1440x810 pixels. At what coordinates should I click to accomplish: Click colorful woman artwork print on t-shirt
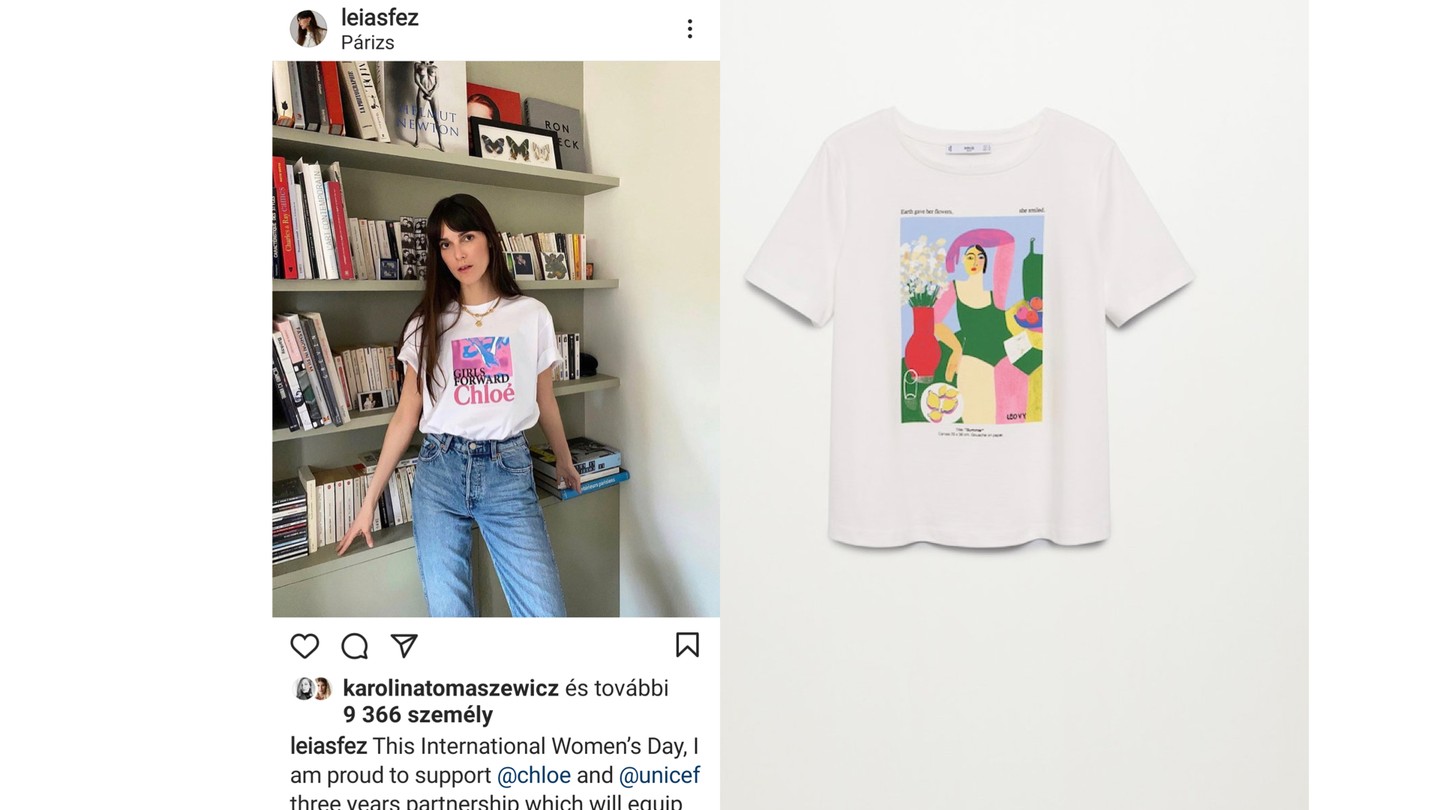click(972, 319)
